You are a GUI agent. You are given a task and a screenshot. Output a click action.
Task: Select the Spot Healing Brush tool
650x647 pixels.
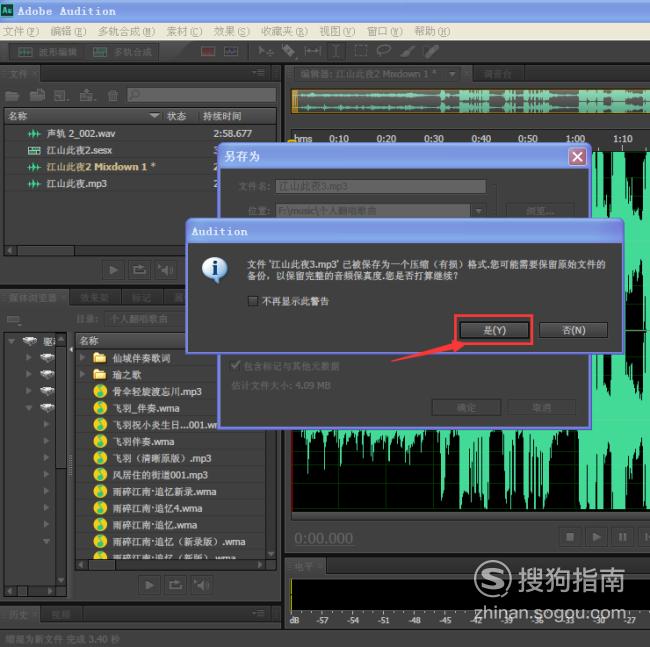[x=431, y=51]
